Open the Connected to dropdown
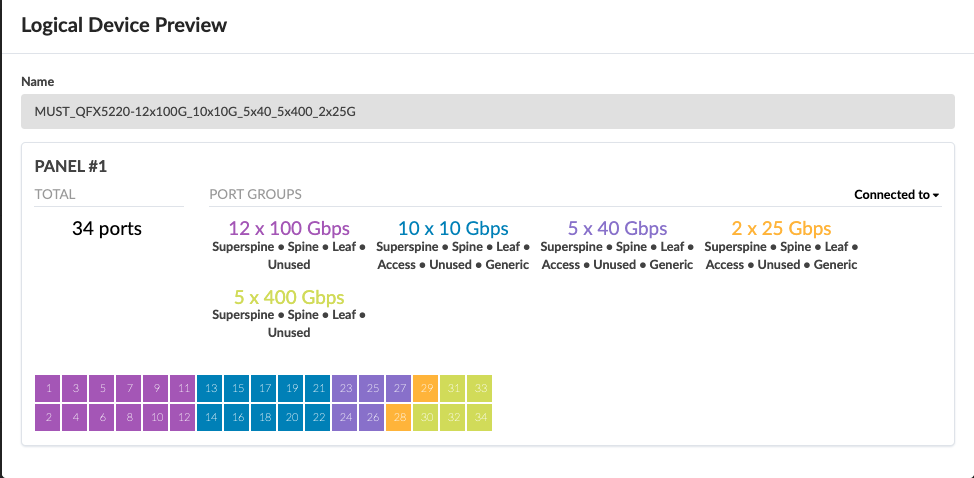The height and width of the screenshot is (478, 974). pos(896,194)
